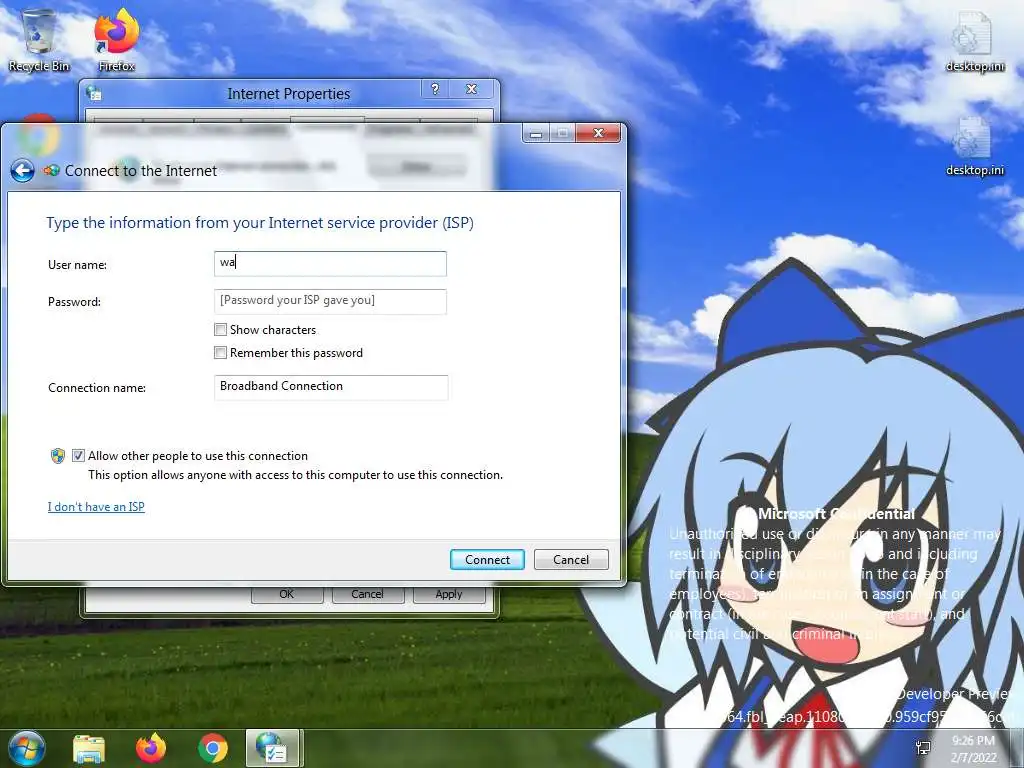Image resolution: width=1024 pixels, height=768 pixels.
Task: Open File Explorer from the taskbar
Action: [89, 748]
